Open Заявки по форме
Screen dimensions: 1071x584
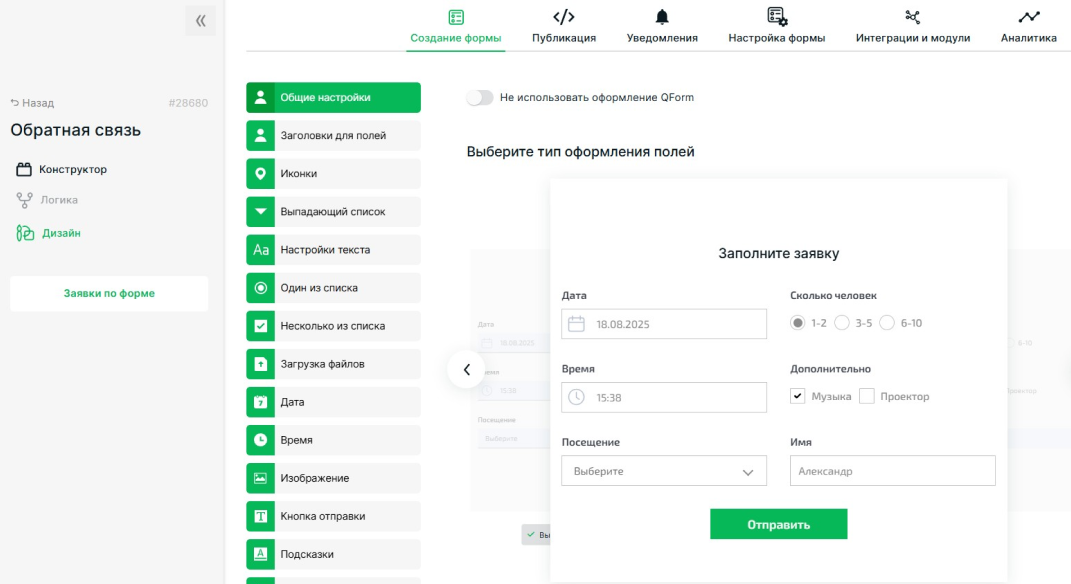tap(109, 293)
